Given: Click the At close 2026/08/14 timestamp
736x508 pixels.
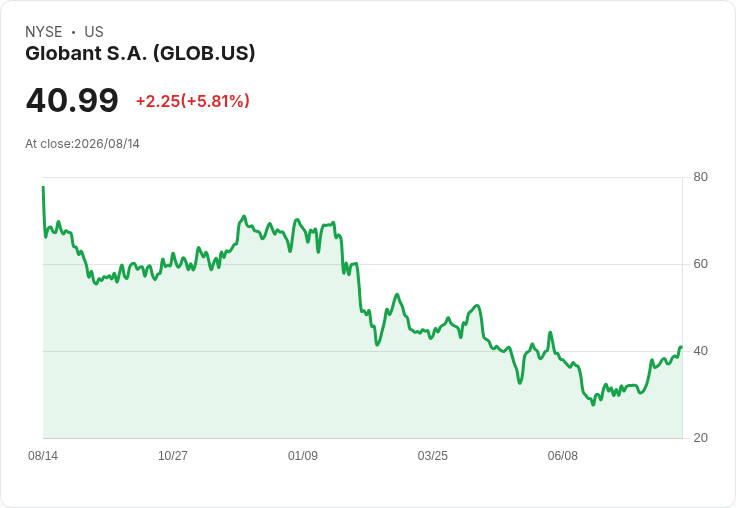Looking at the screenshot, I should 82,144.
